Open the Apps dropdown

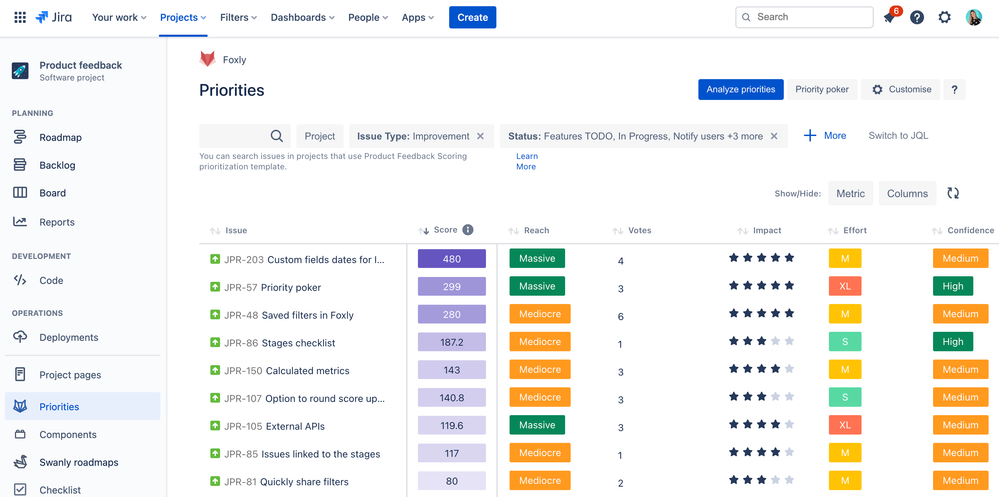(x=418, y=17)
